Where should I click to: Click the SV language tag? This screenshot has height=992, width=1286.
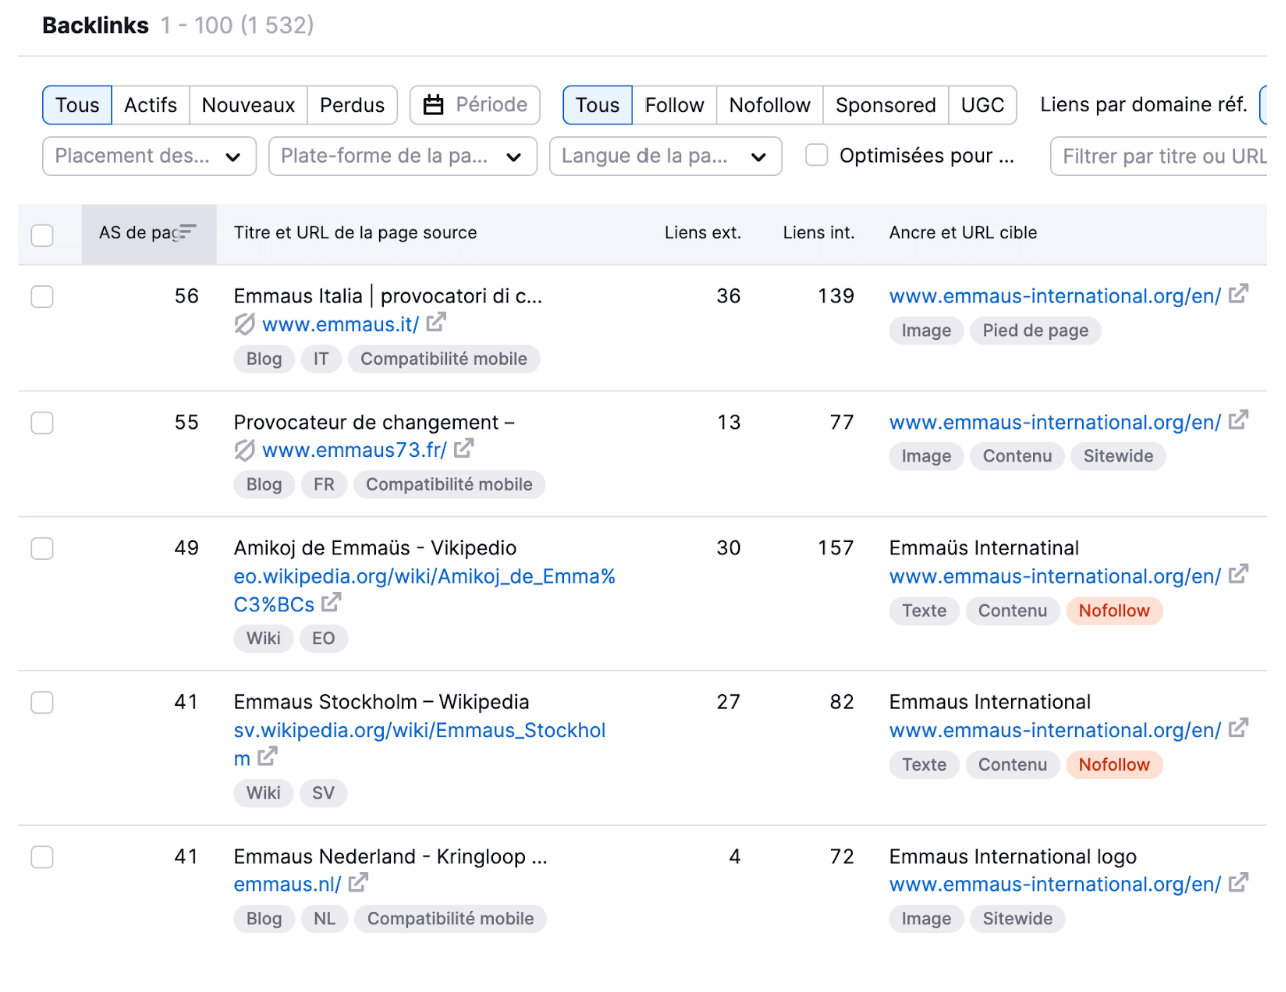[323, 792]
